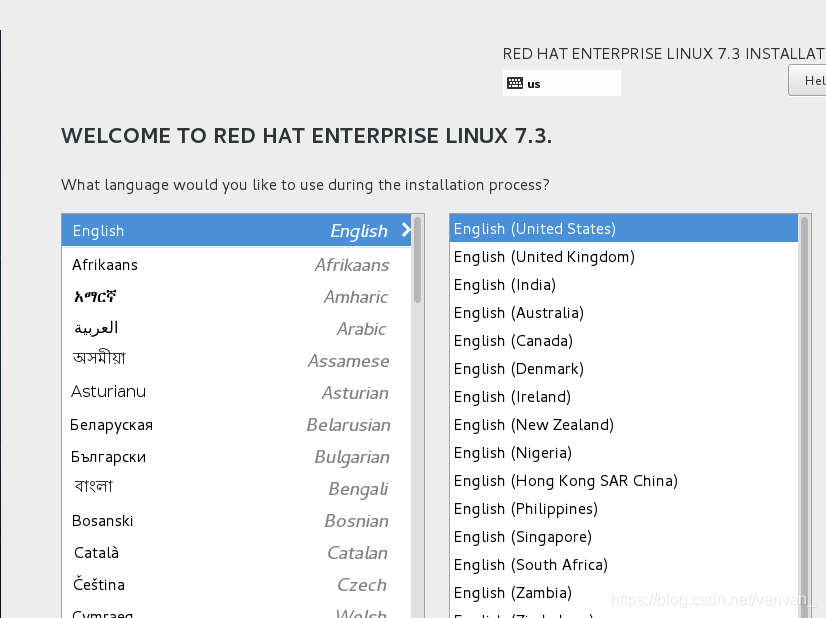
Task: Select Bosanski language
Action: (237, 521)
